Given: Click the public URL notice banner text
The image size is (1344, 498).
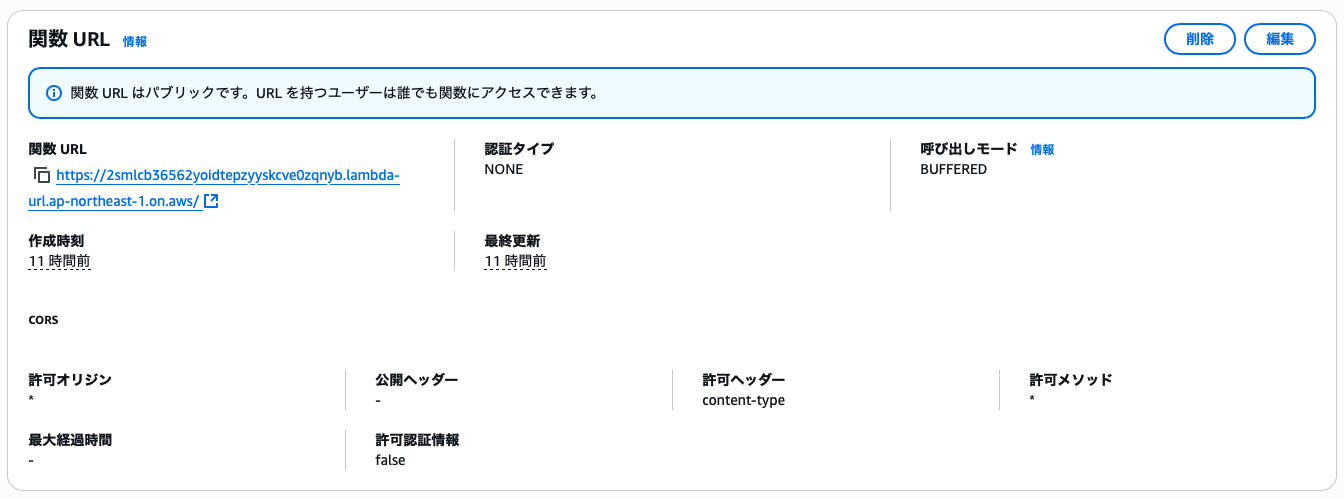Looking at the screenshot, I should pos(334,94).
